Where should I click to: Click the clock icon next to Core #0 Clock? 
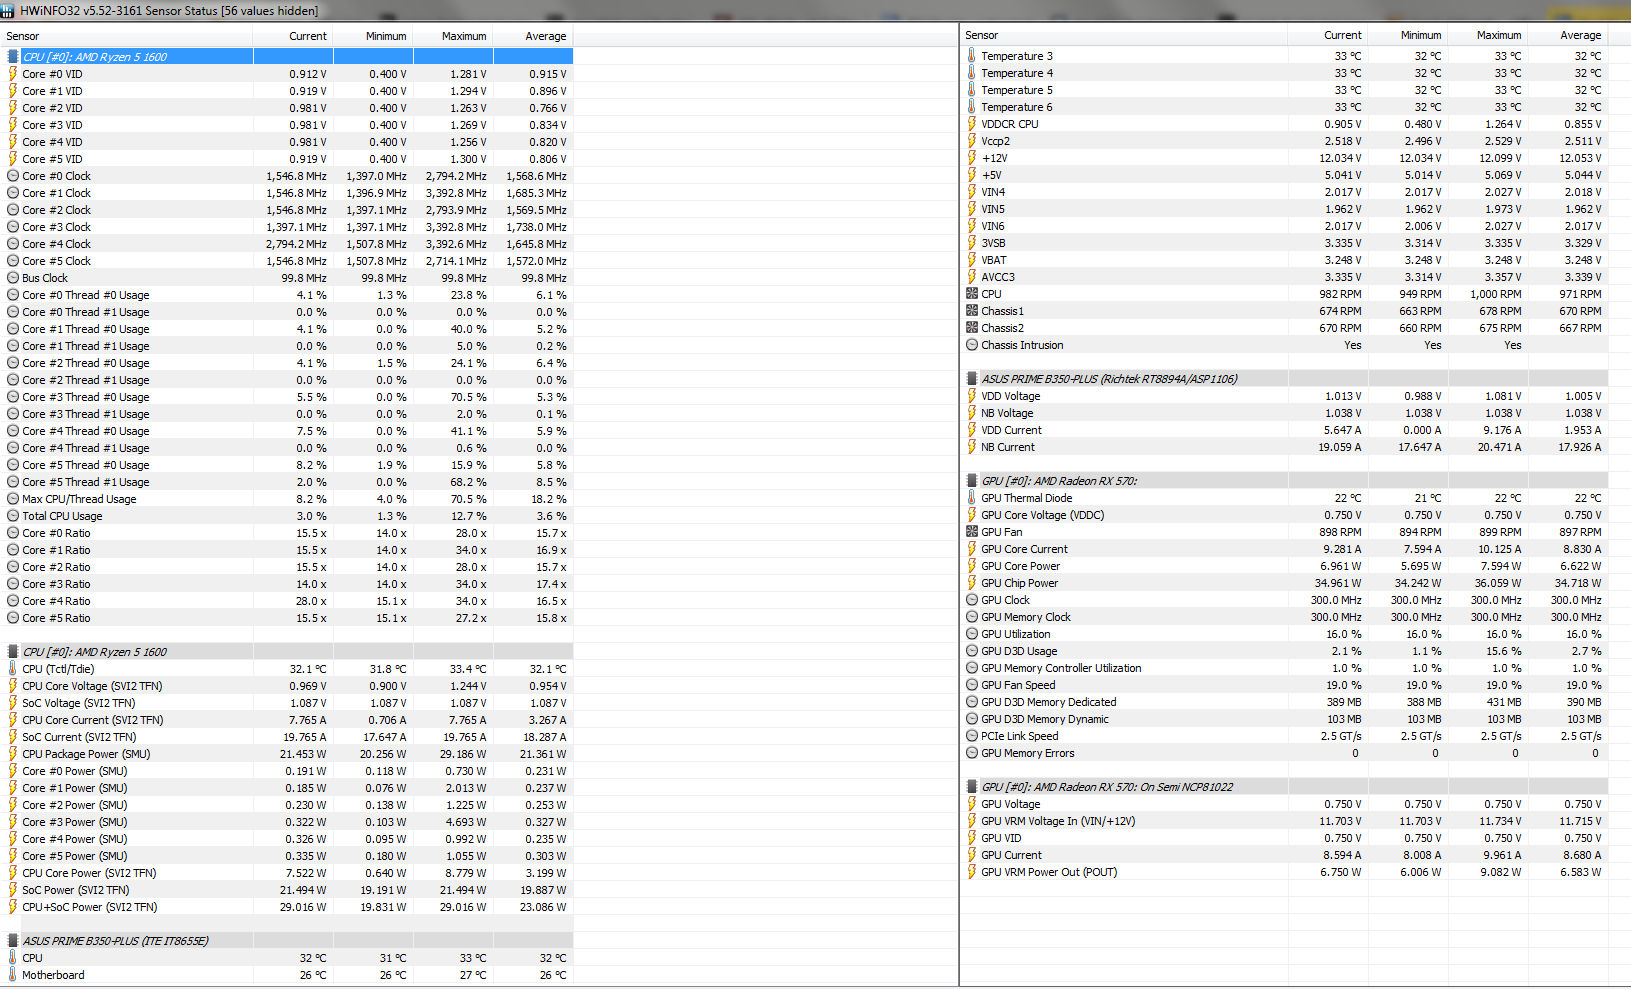coord(13,176)
